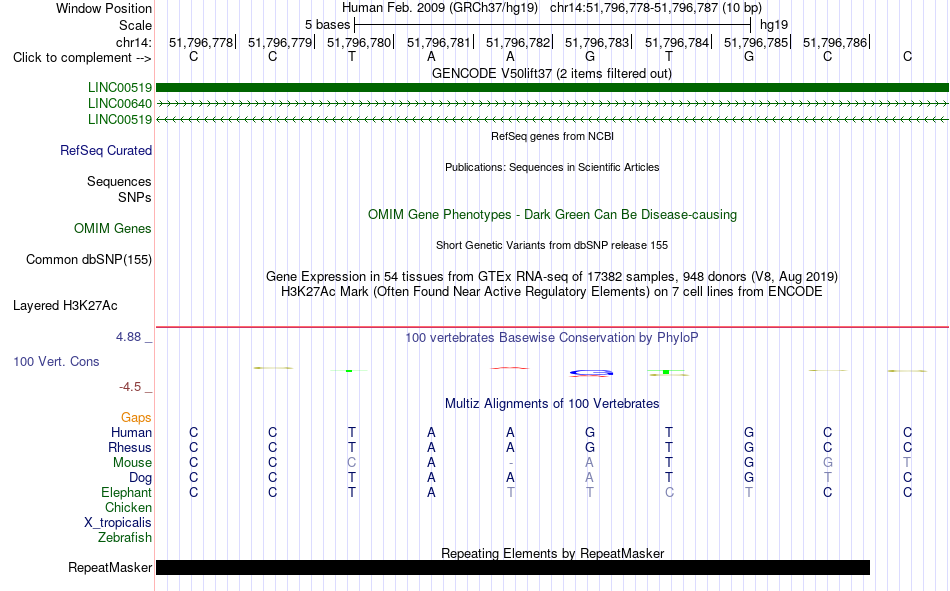Open 'Short Genetic Variants from dbSNP' title
The width and height of the screenshot is (950, 591).
click(552, 245)
